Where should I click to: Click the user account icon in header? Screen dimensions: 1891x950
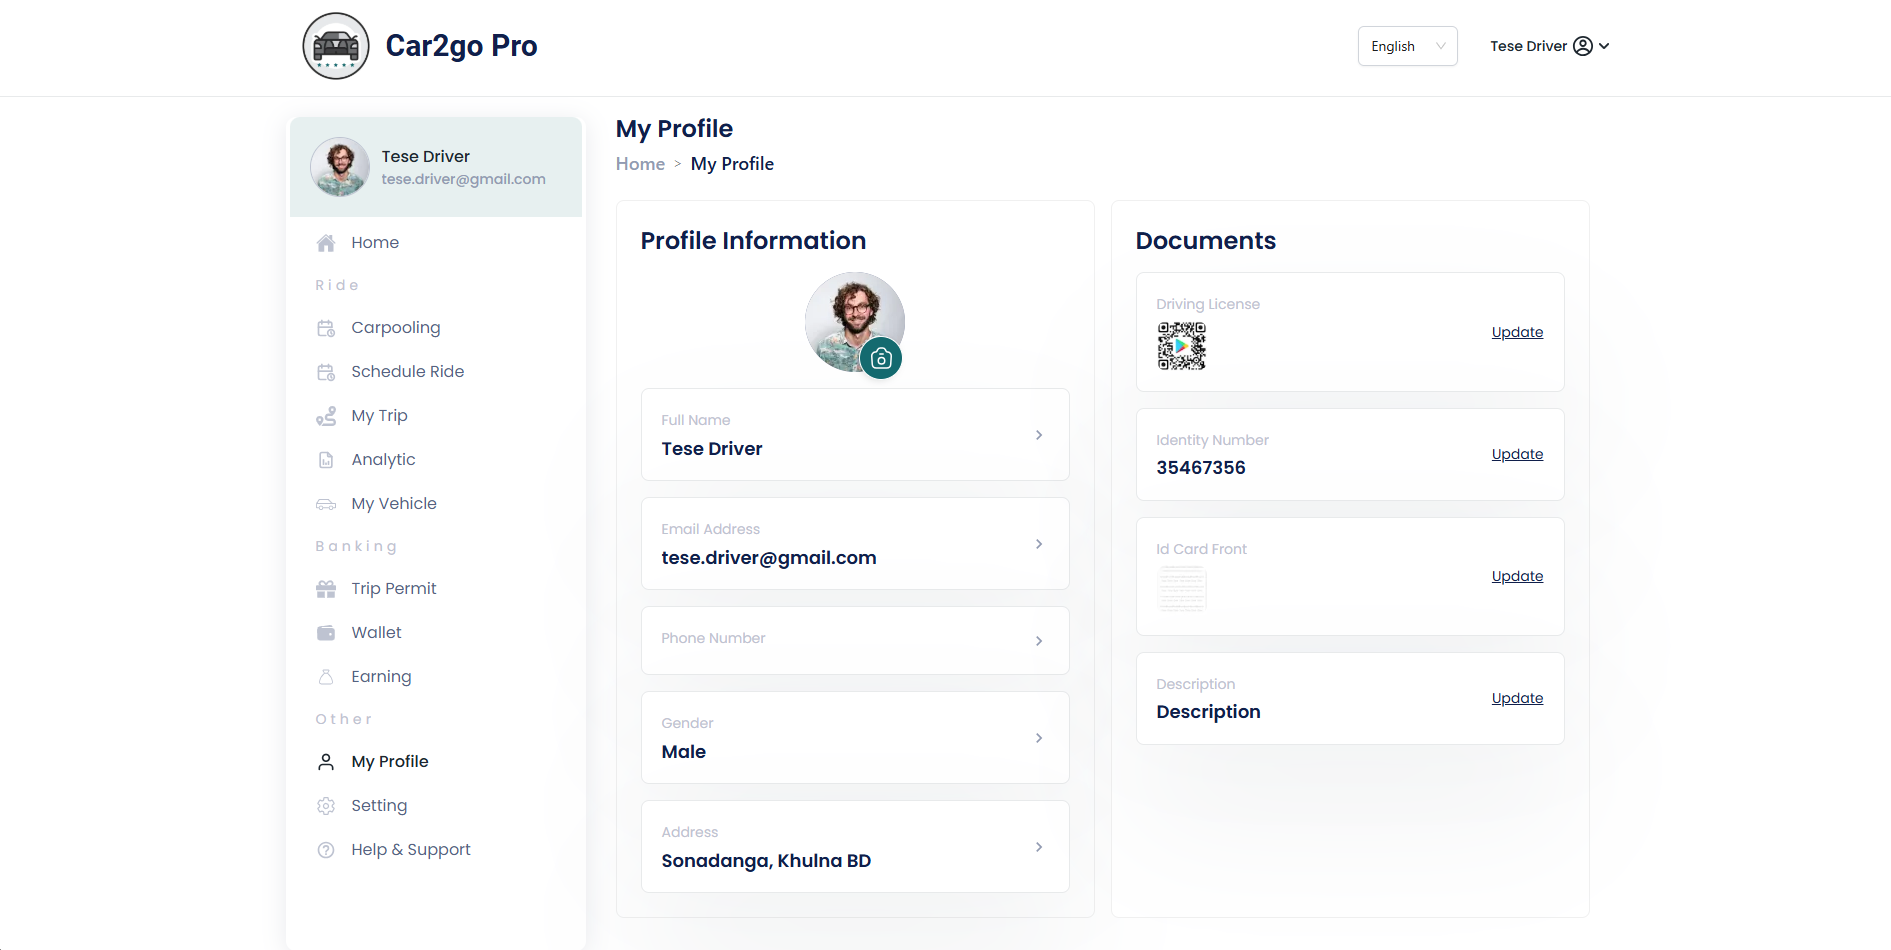(1583, 46)
